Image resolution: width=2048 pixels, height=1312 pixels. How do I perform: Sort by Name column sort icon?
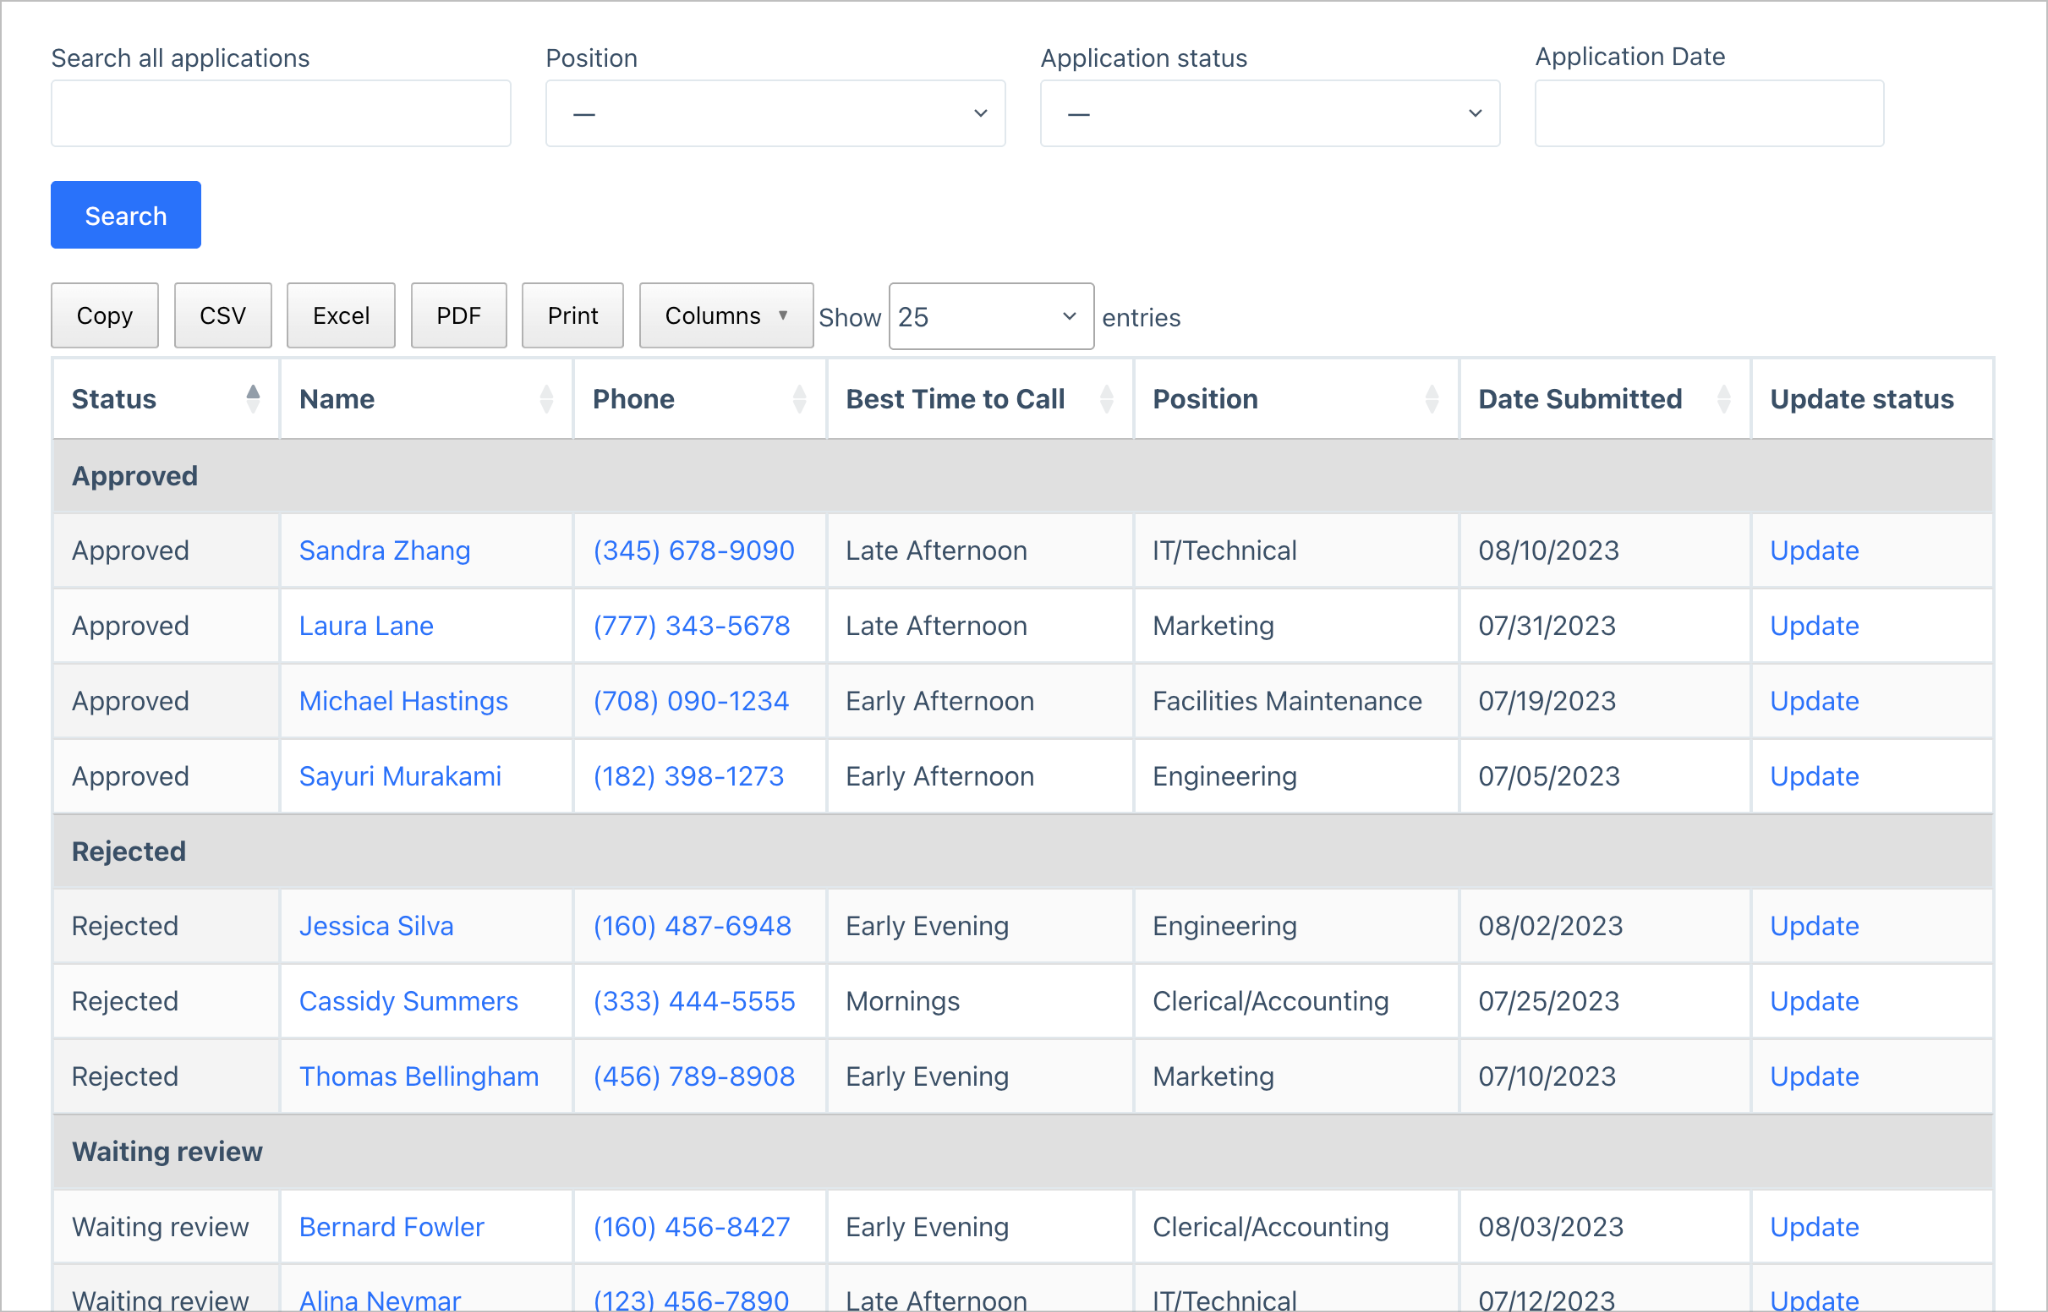point(546,399)
